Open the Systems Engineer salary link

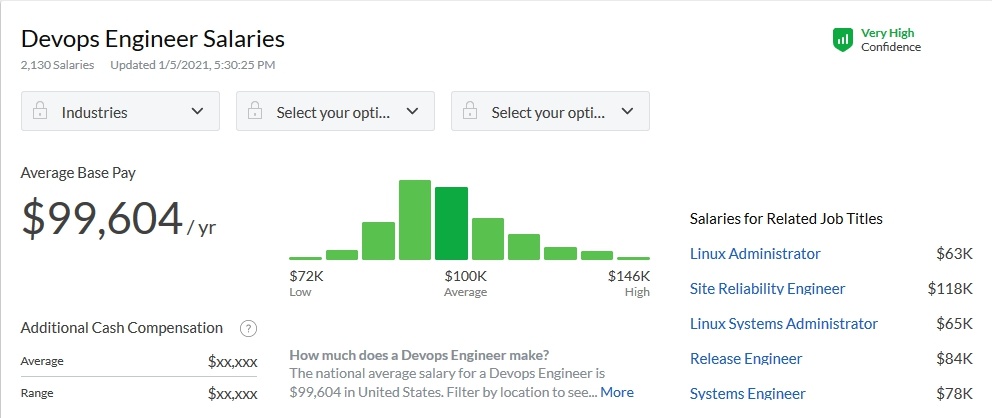747,394
